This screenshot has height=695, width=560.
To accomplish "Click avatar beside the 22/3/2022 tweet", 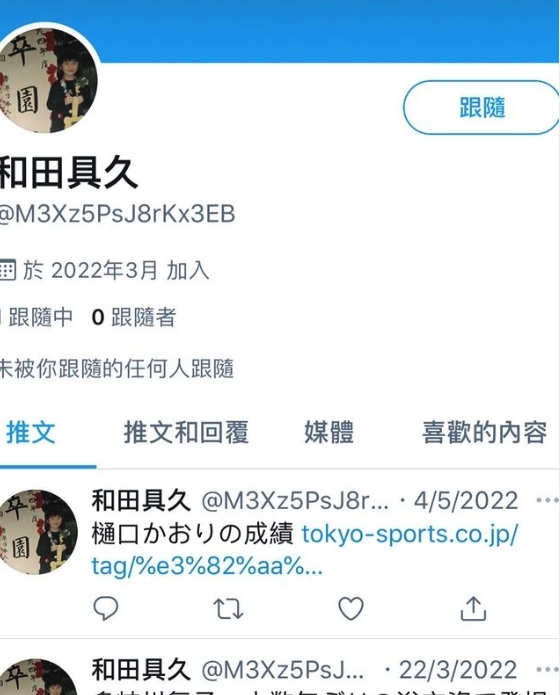I will (38, 676).
